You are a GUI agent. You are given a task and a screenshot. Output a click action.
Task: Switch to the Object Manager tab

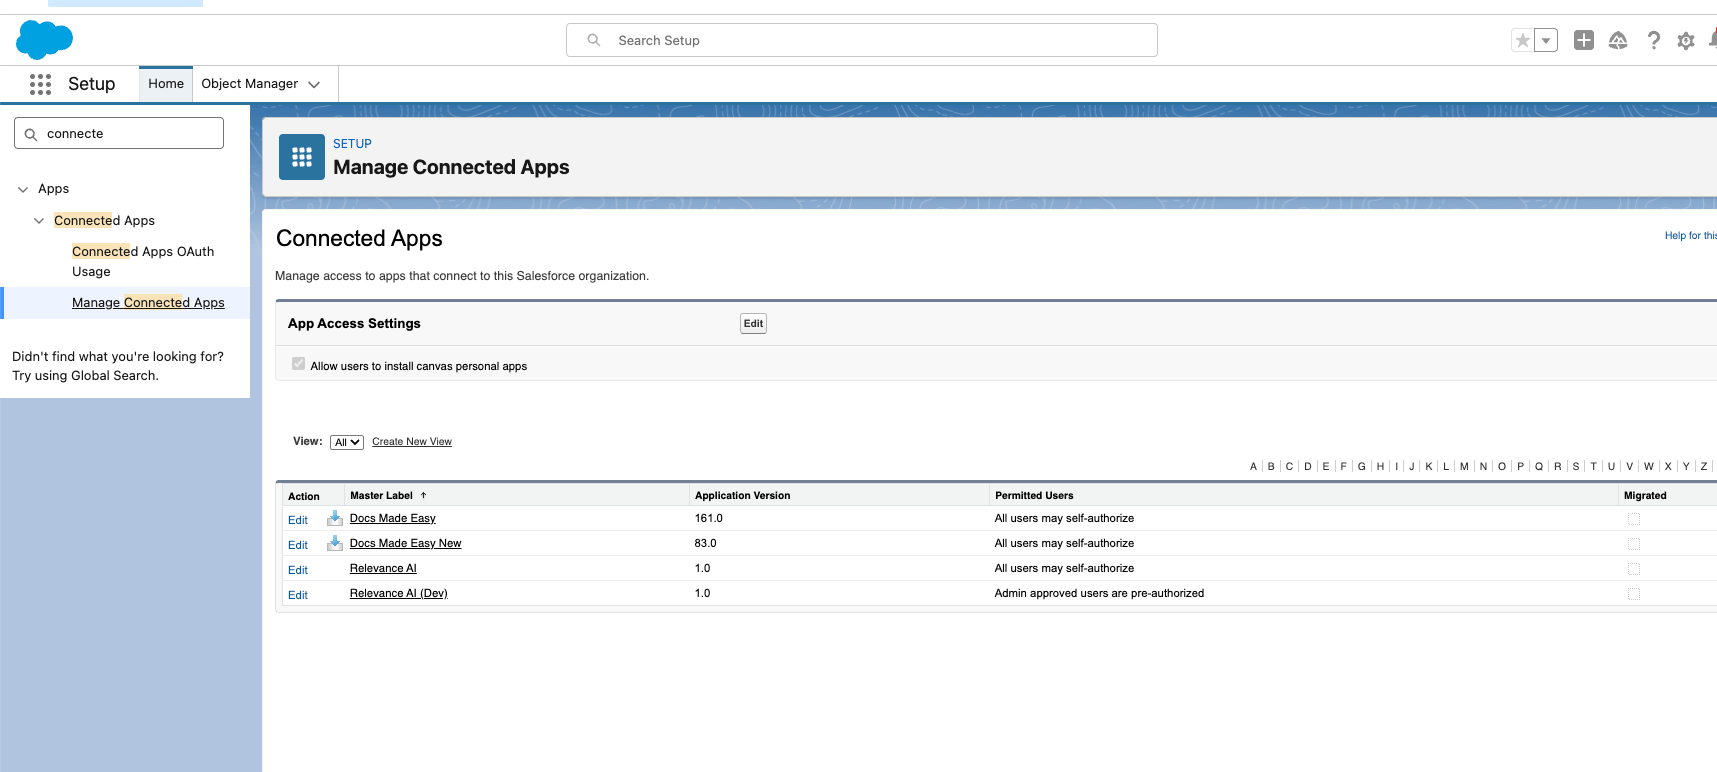(250, 84)
